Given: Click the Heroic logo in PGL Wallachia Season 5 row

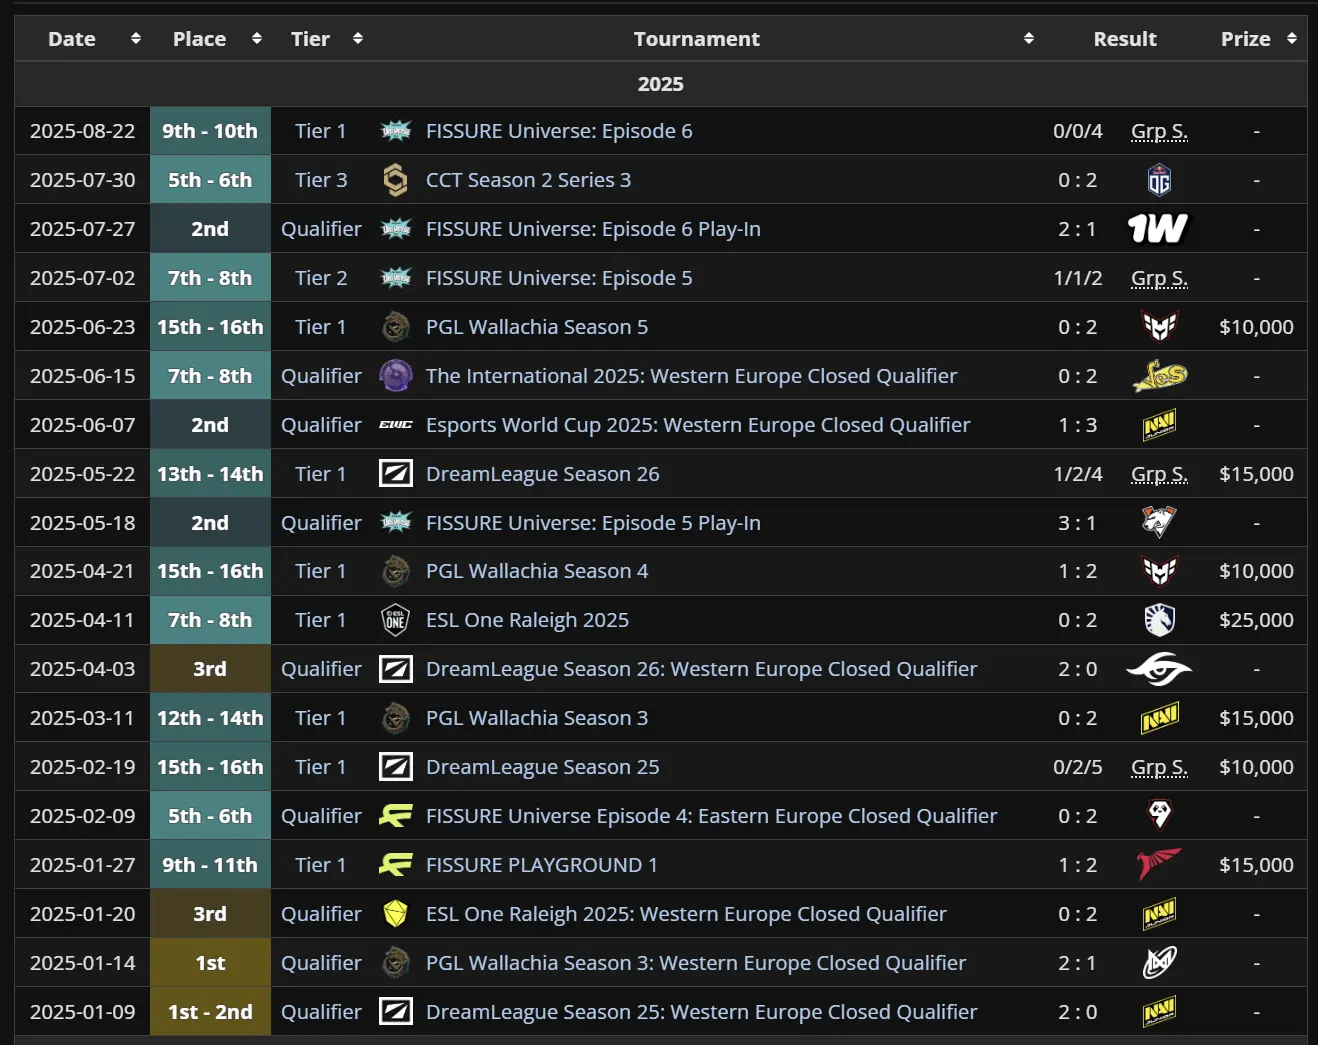Looking at the screenshot, I should click(1159, 327).
